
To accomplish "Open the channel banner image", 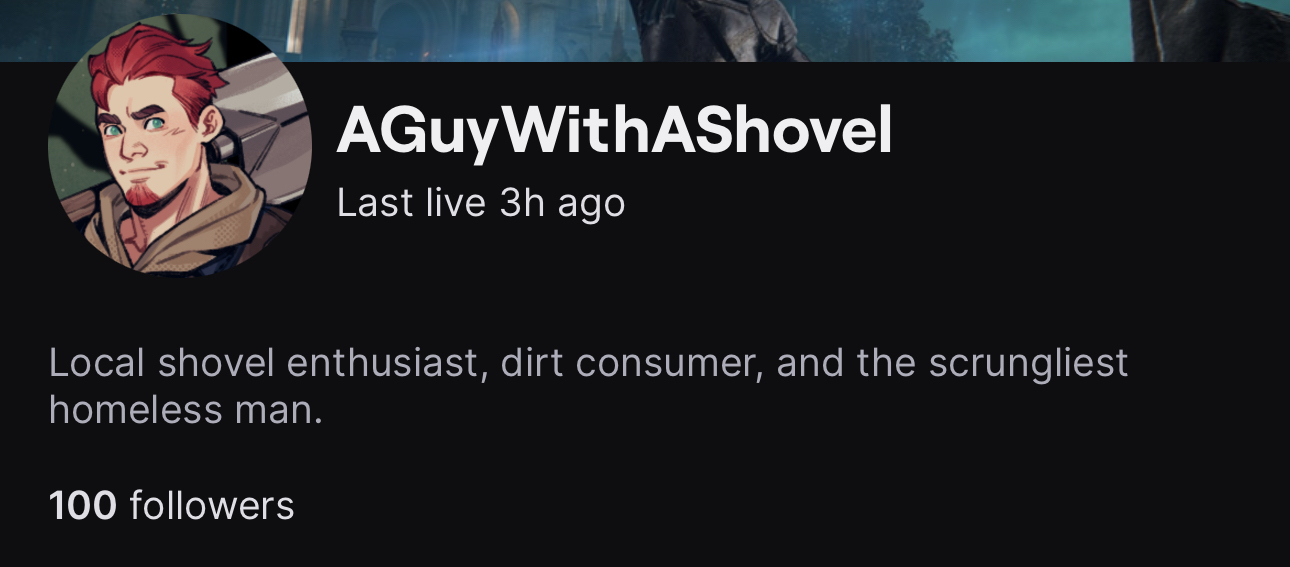I will point(645,30).
